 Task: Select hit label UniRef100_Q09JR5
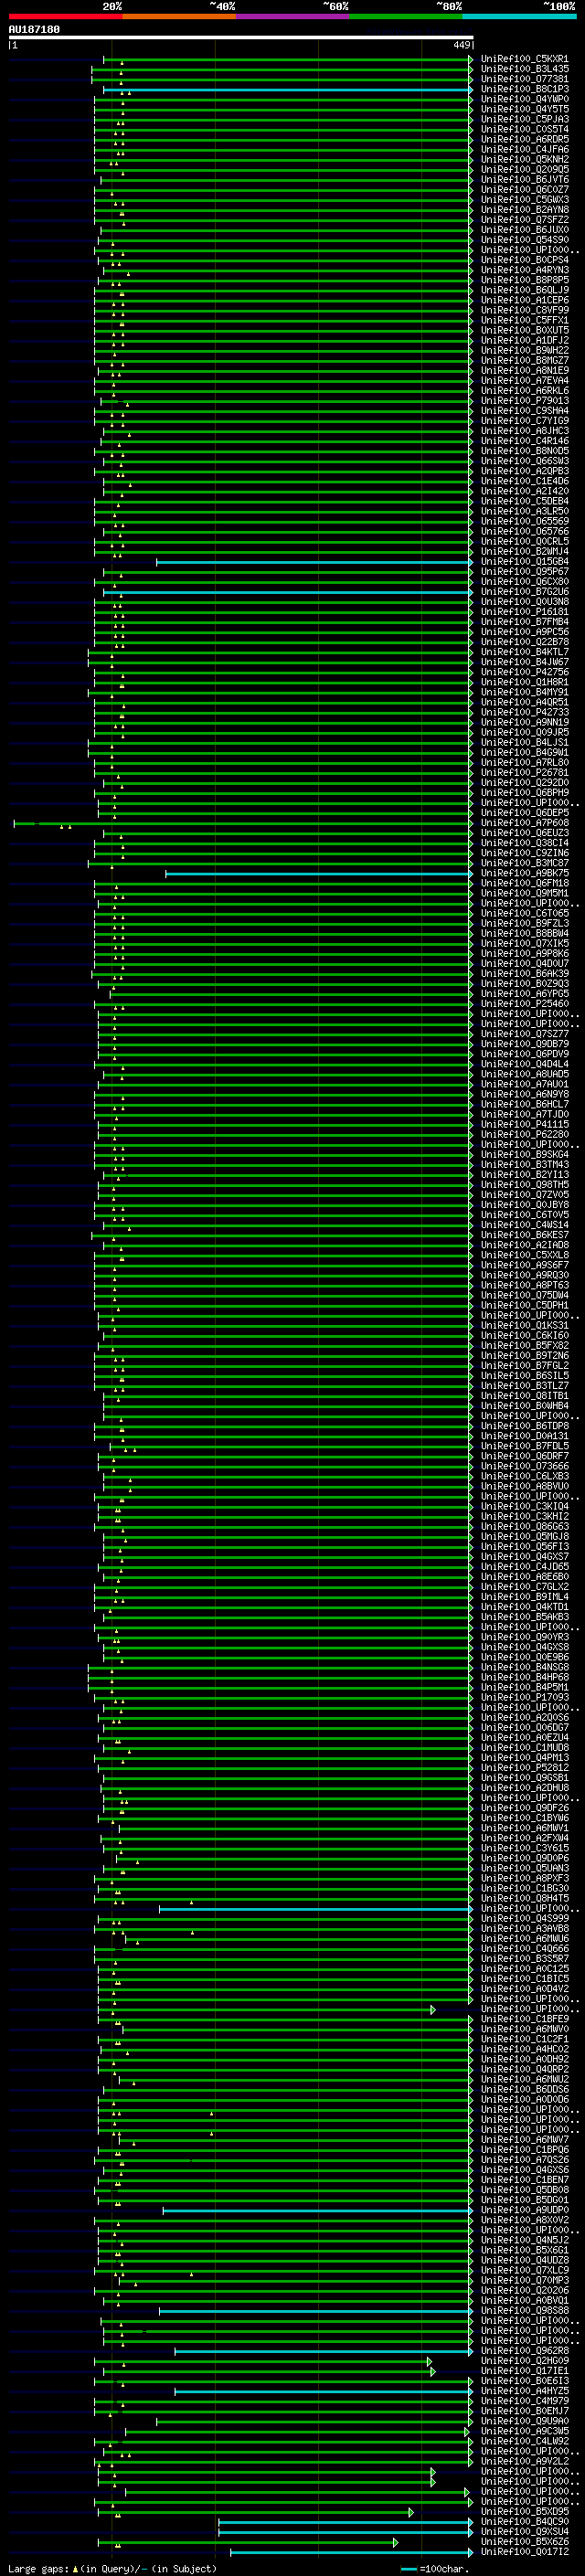click(x=524, y=733)
